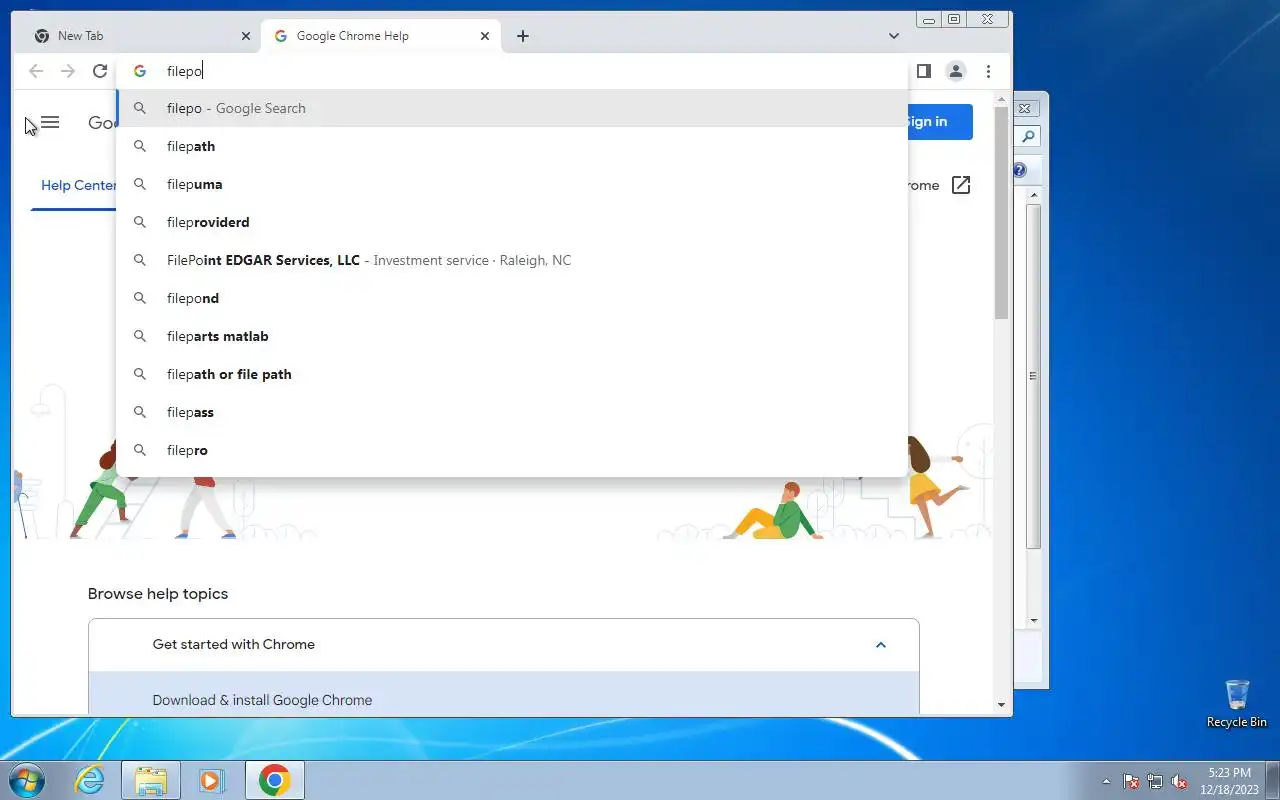Click the 'Browse help topics' heading
The height and width of the screenshot is (800, 1280).
coord(158,594)
